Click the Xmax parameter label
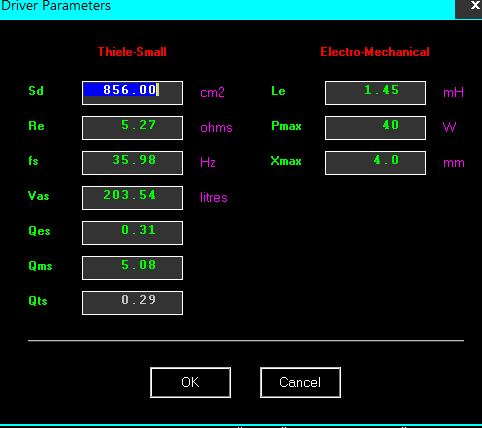The height and width of the screenshot is (428, 482). 286,161
